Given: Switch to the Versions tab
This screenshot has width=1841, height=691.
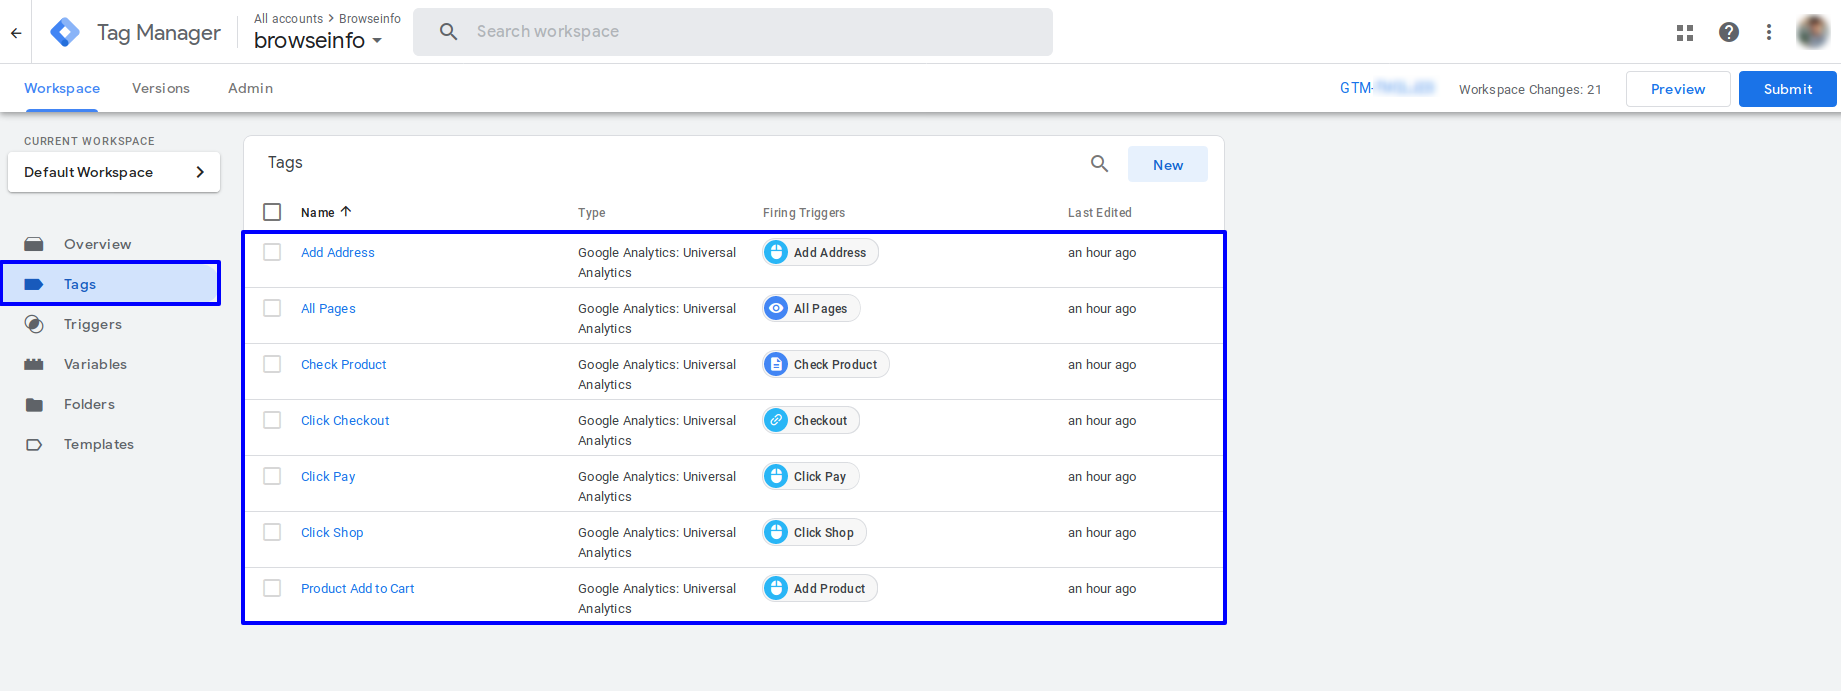Looking at the screenshot, I should (x=161, y=88).
